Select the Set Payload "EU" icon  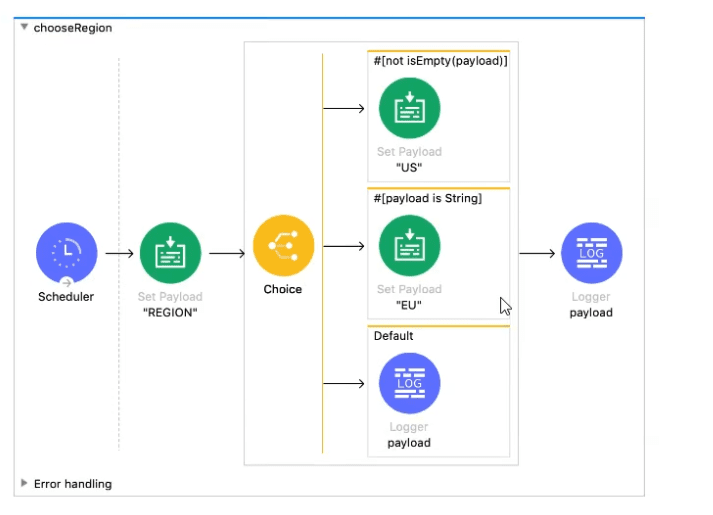pos(409,245)
